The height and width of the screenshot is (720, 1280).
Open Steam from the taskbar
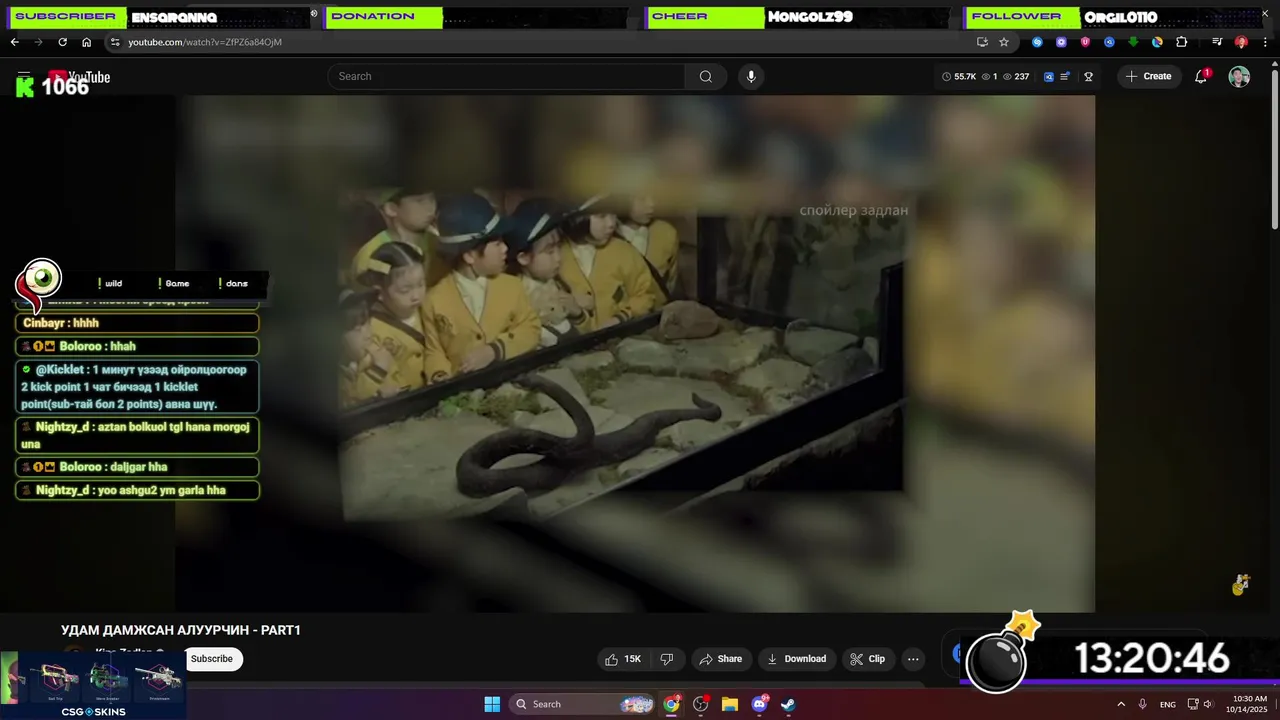[788, 704]
